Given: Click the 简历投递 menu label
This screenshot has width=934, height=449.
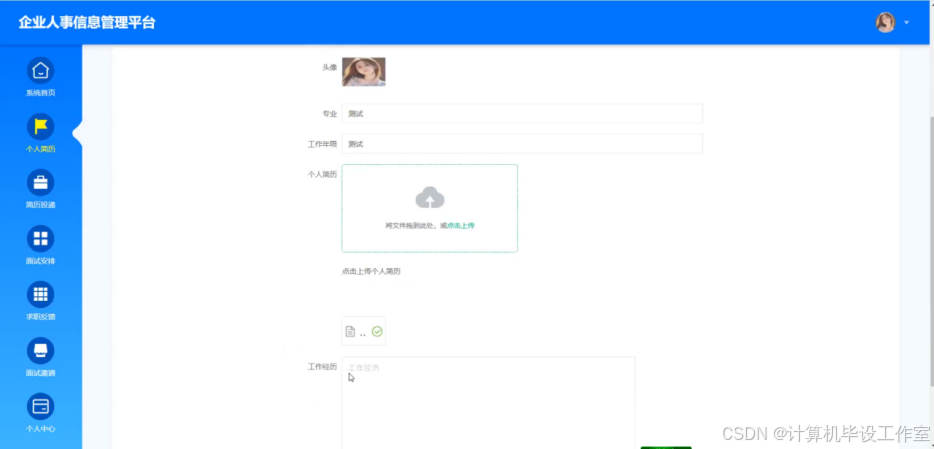Looking at the screenshot, I should point(41,205).
